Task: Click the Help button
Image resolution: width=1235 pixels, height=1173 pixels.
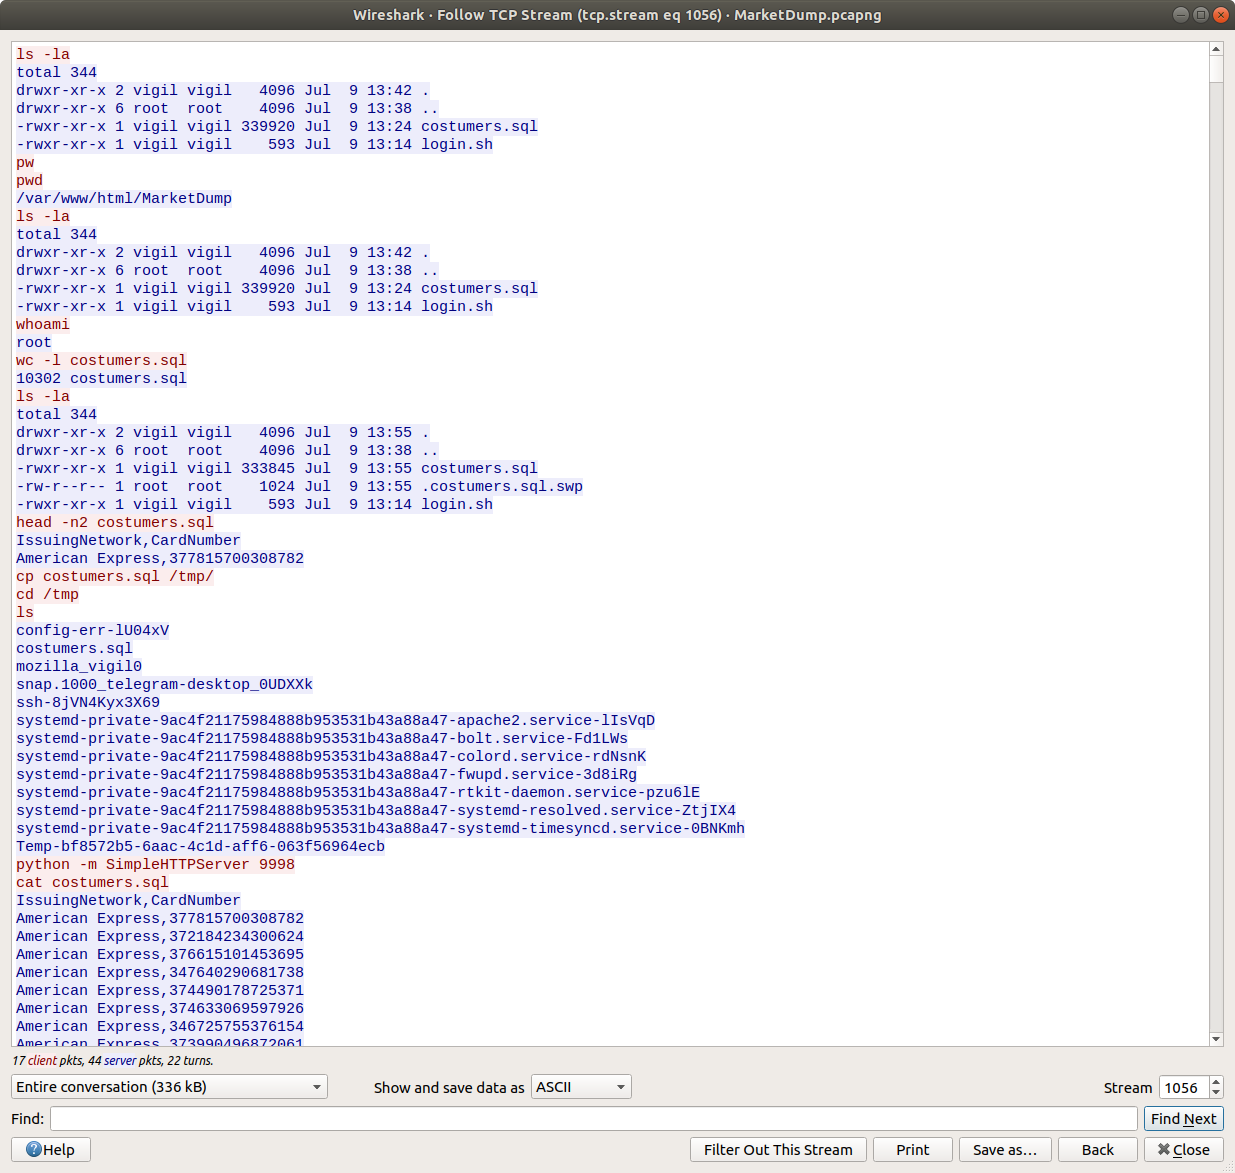Action: 51,1150
